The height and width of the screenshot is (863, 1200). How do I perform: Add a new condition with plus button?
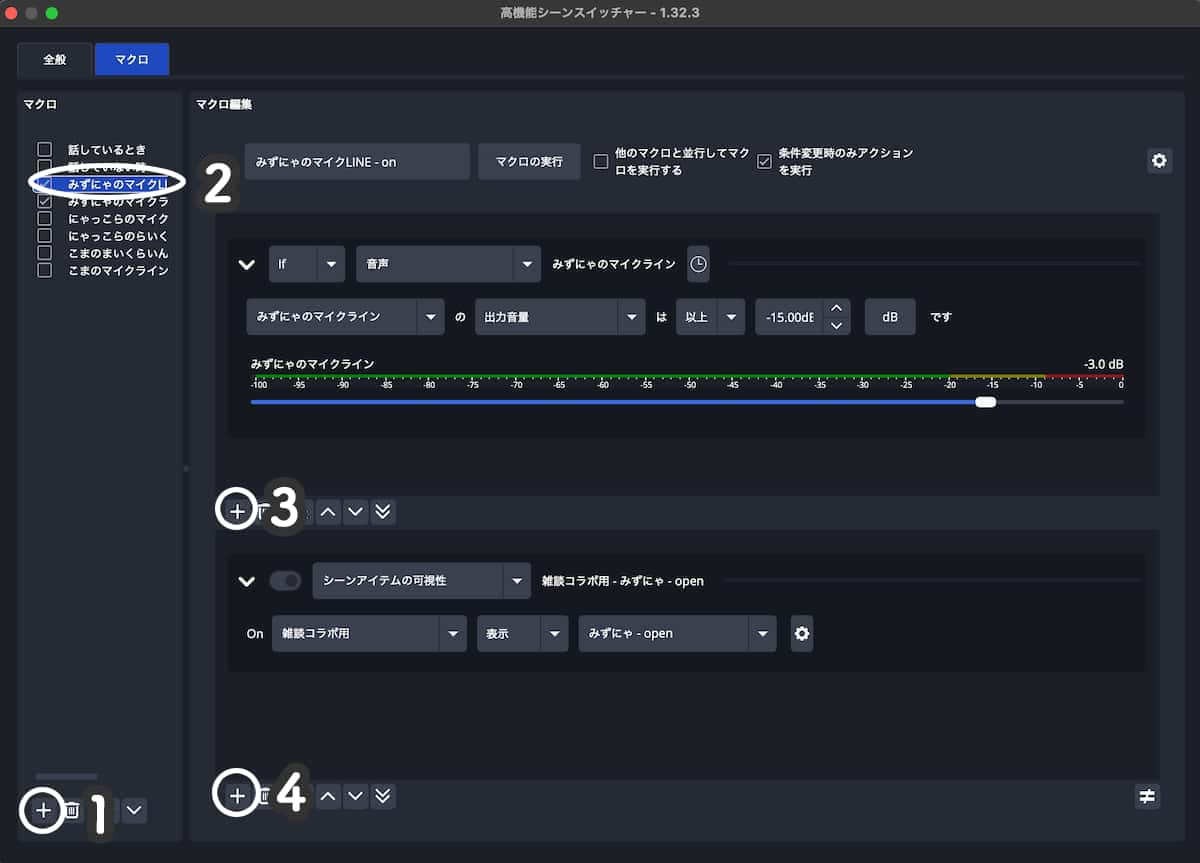point(236,511)
